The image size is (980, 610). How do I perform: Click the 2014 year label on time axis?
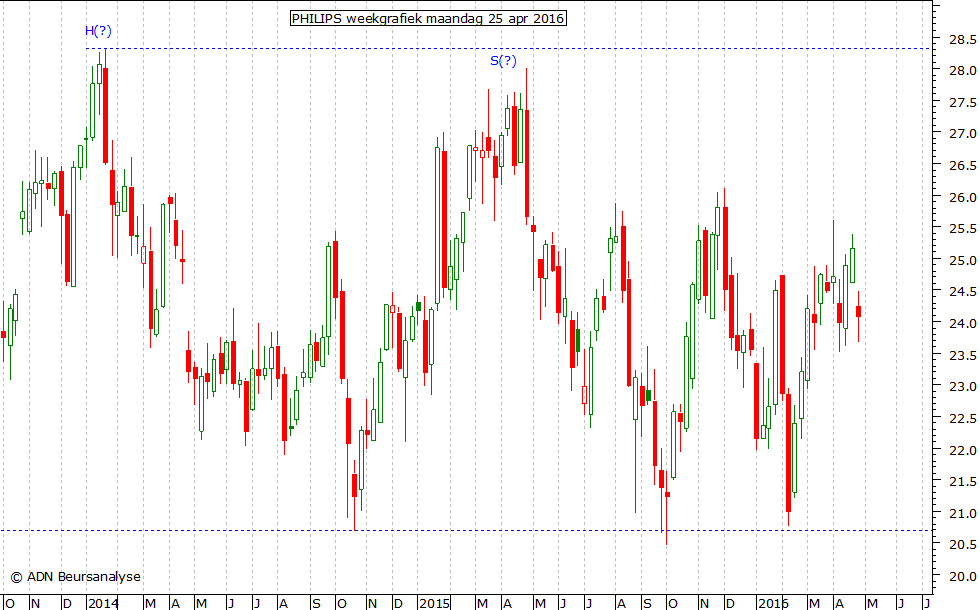point(103,603)
